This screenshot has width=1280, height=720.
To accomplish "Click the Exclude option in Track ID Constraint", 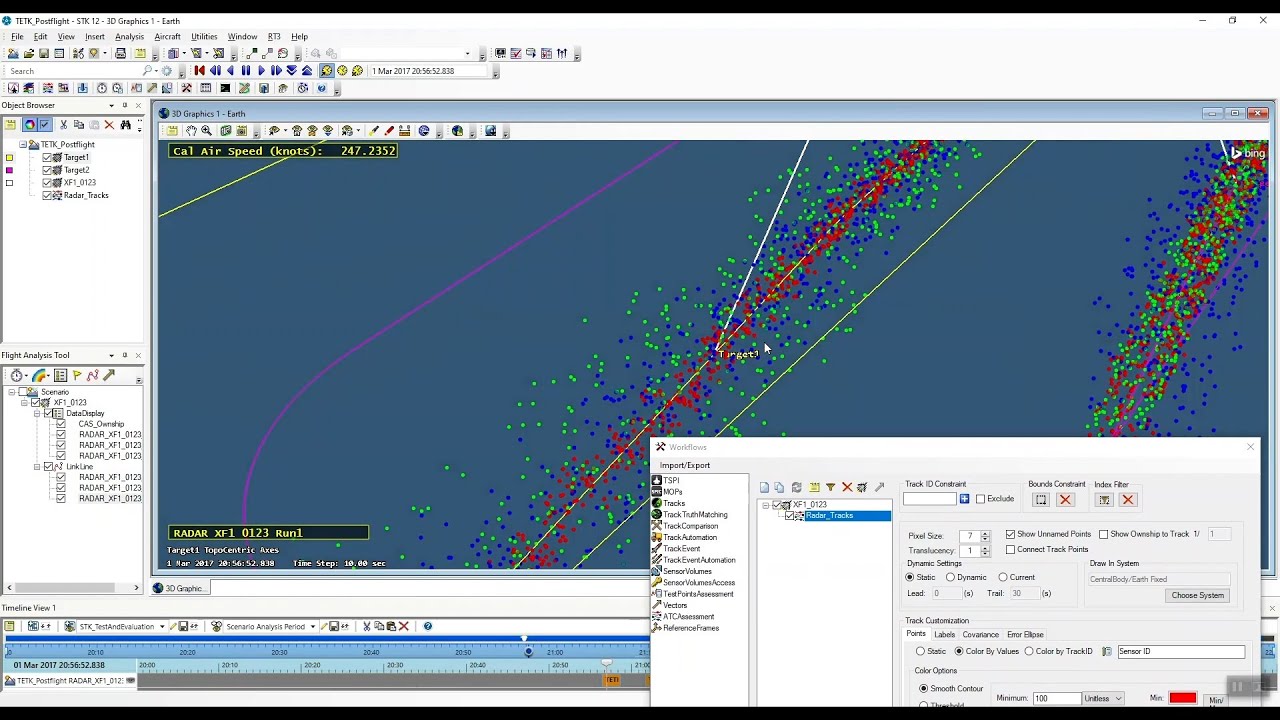I will 980,499.
